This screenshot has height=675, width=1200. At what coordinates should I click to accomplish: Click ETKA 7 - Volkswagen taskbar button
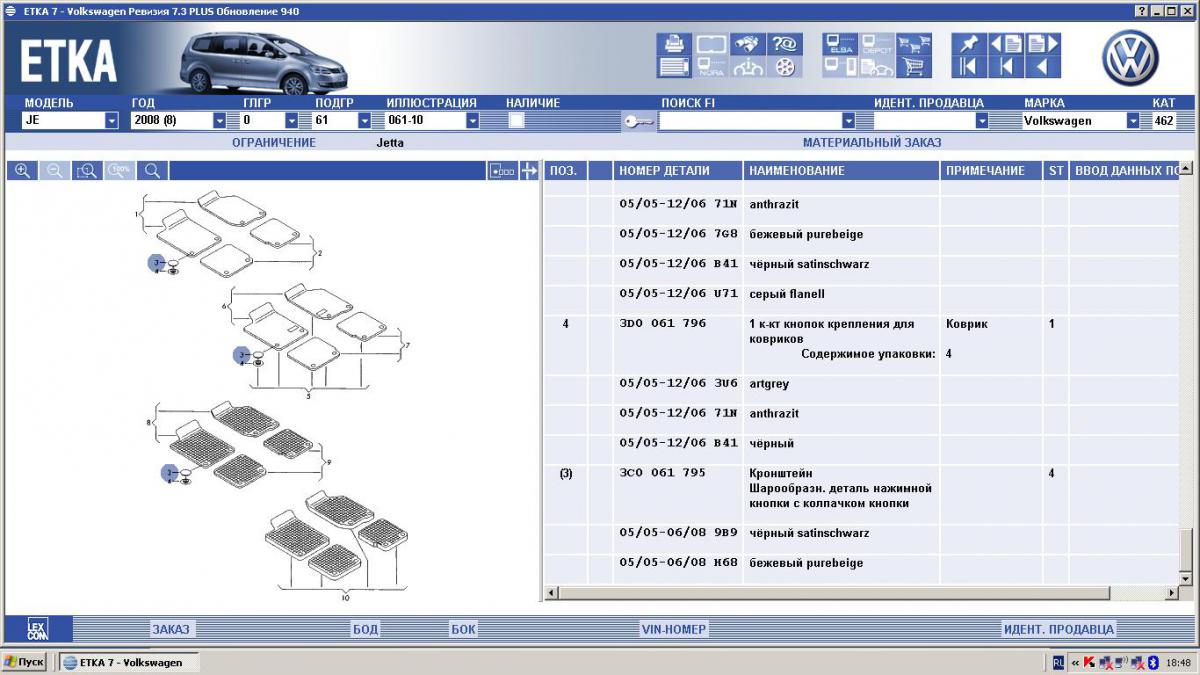pyautogui.click(x=129, y=662)
